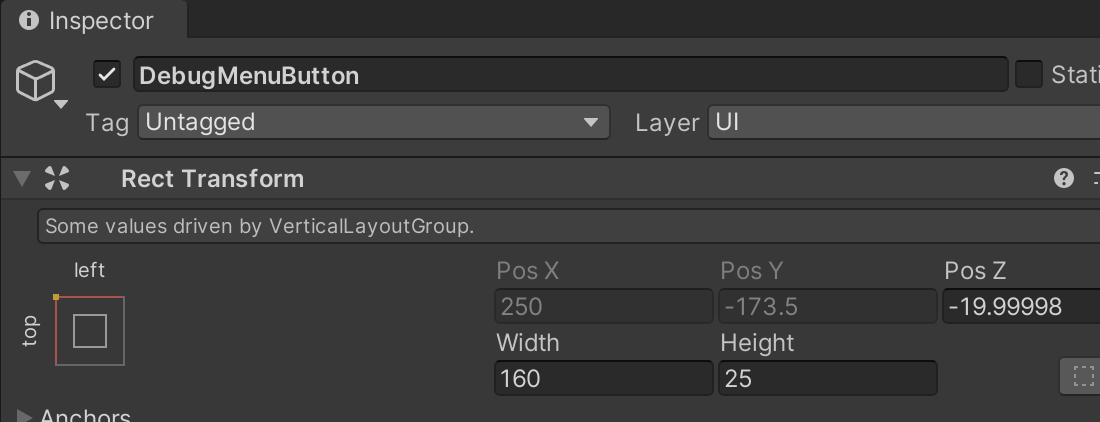Click the Inspector info icon

click(30, 20)
